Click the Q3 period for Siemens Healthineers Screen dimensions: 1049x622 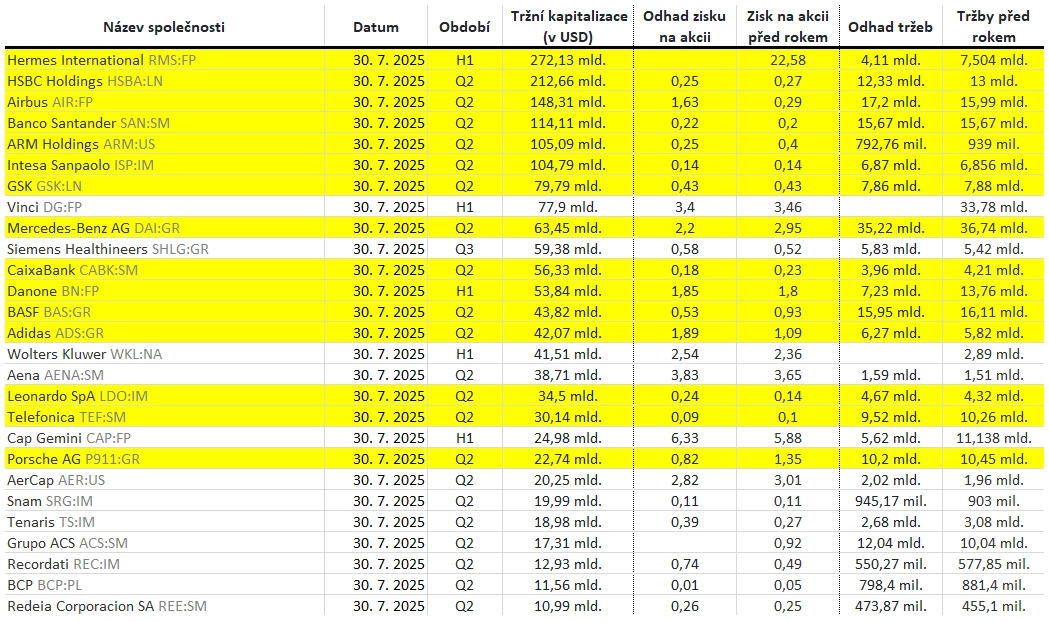coord(464,249)
